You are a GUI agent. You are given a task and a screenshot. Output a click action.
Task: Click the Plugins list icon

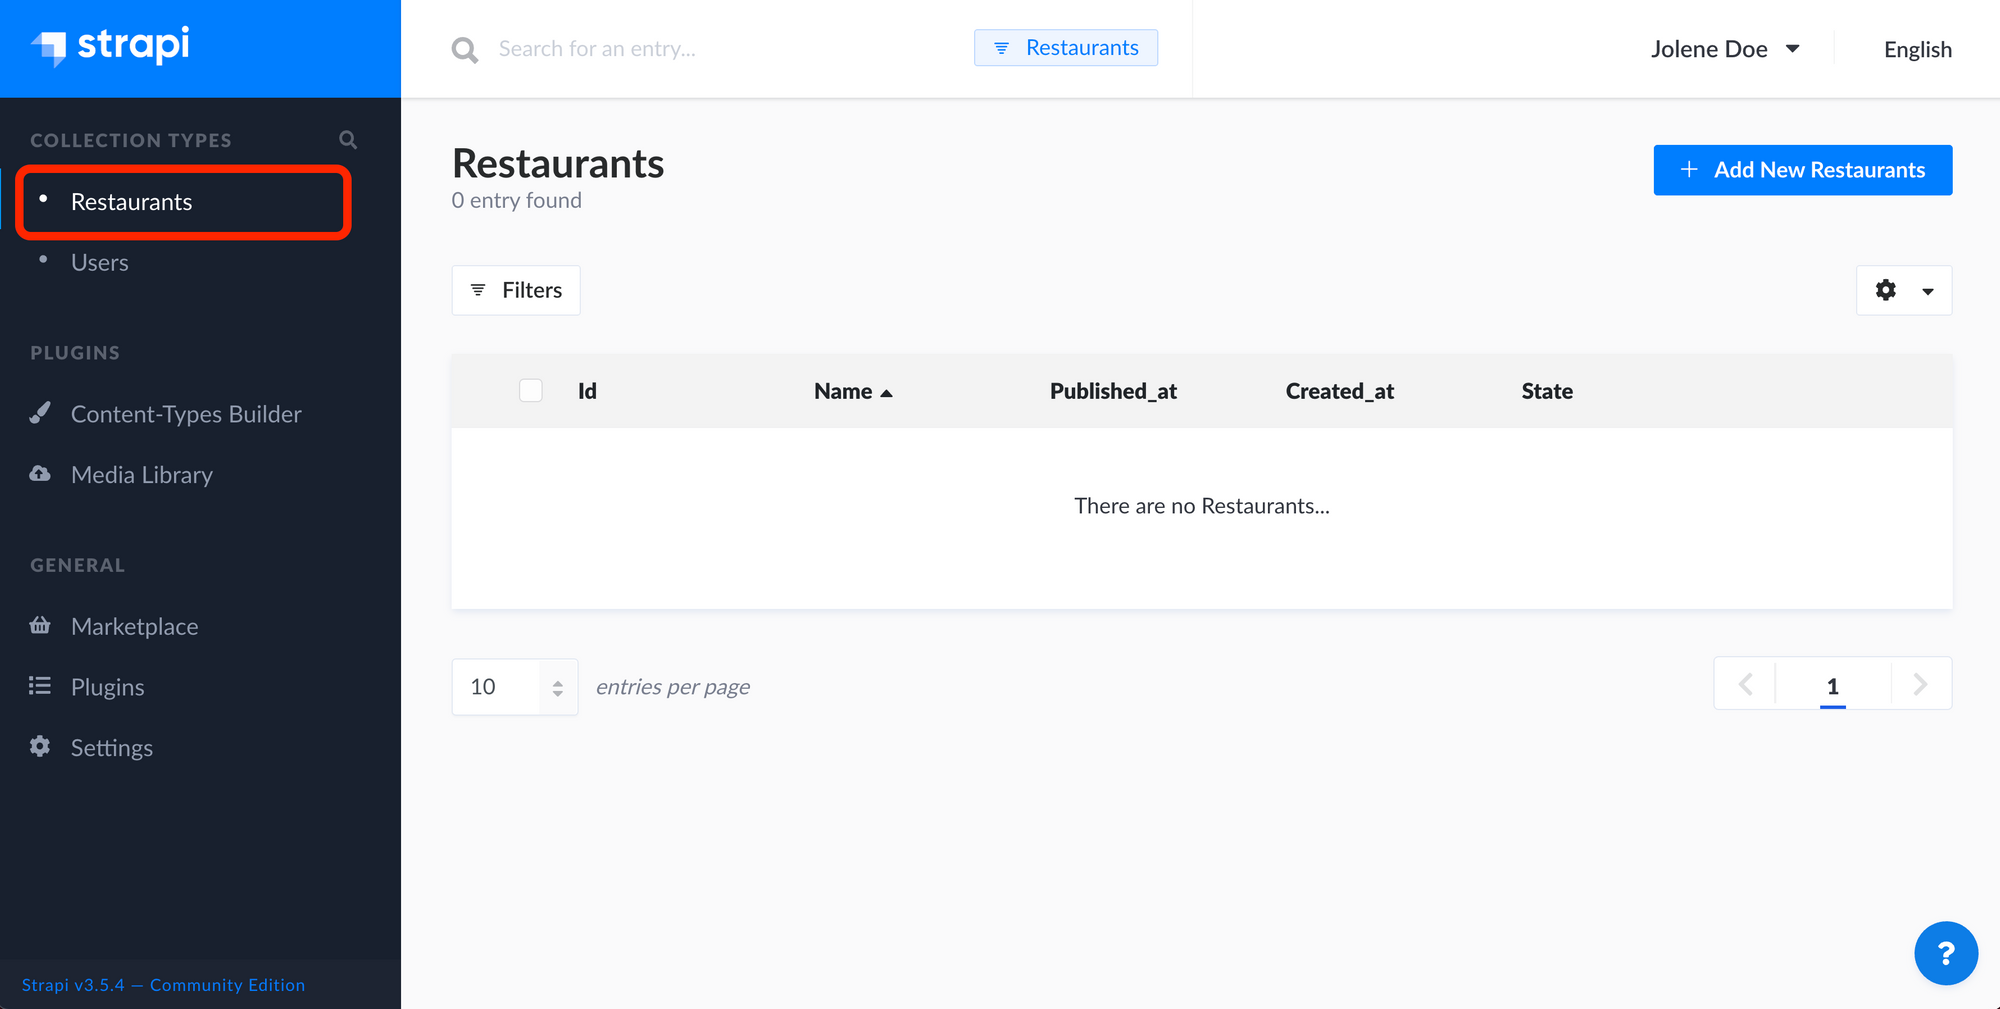(40, 686)
